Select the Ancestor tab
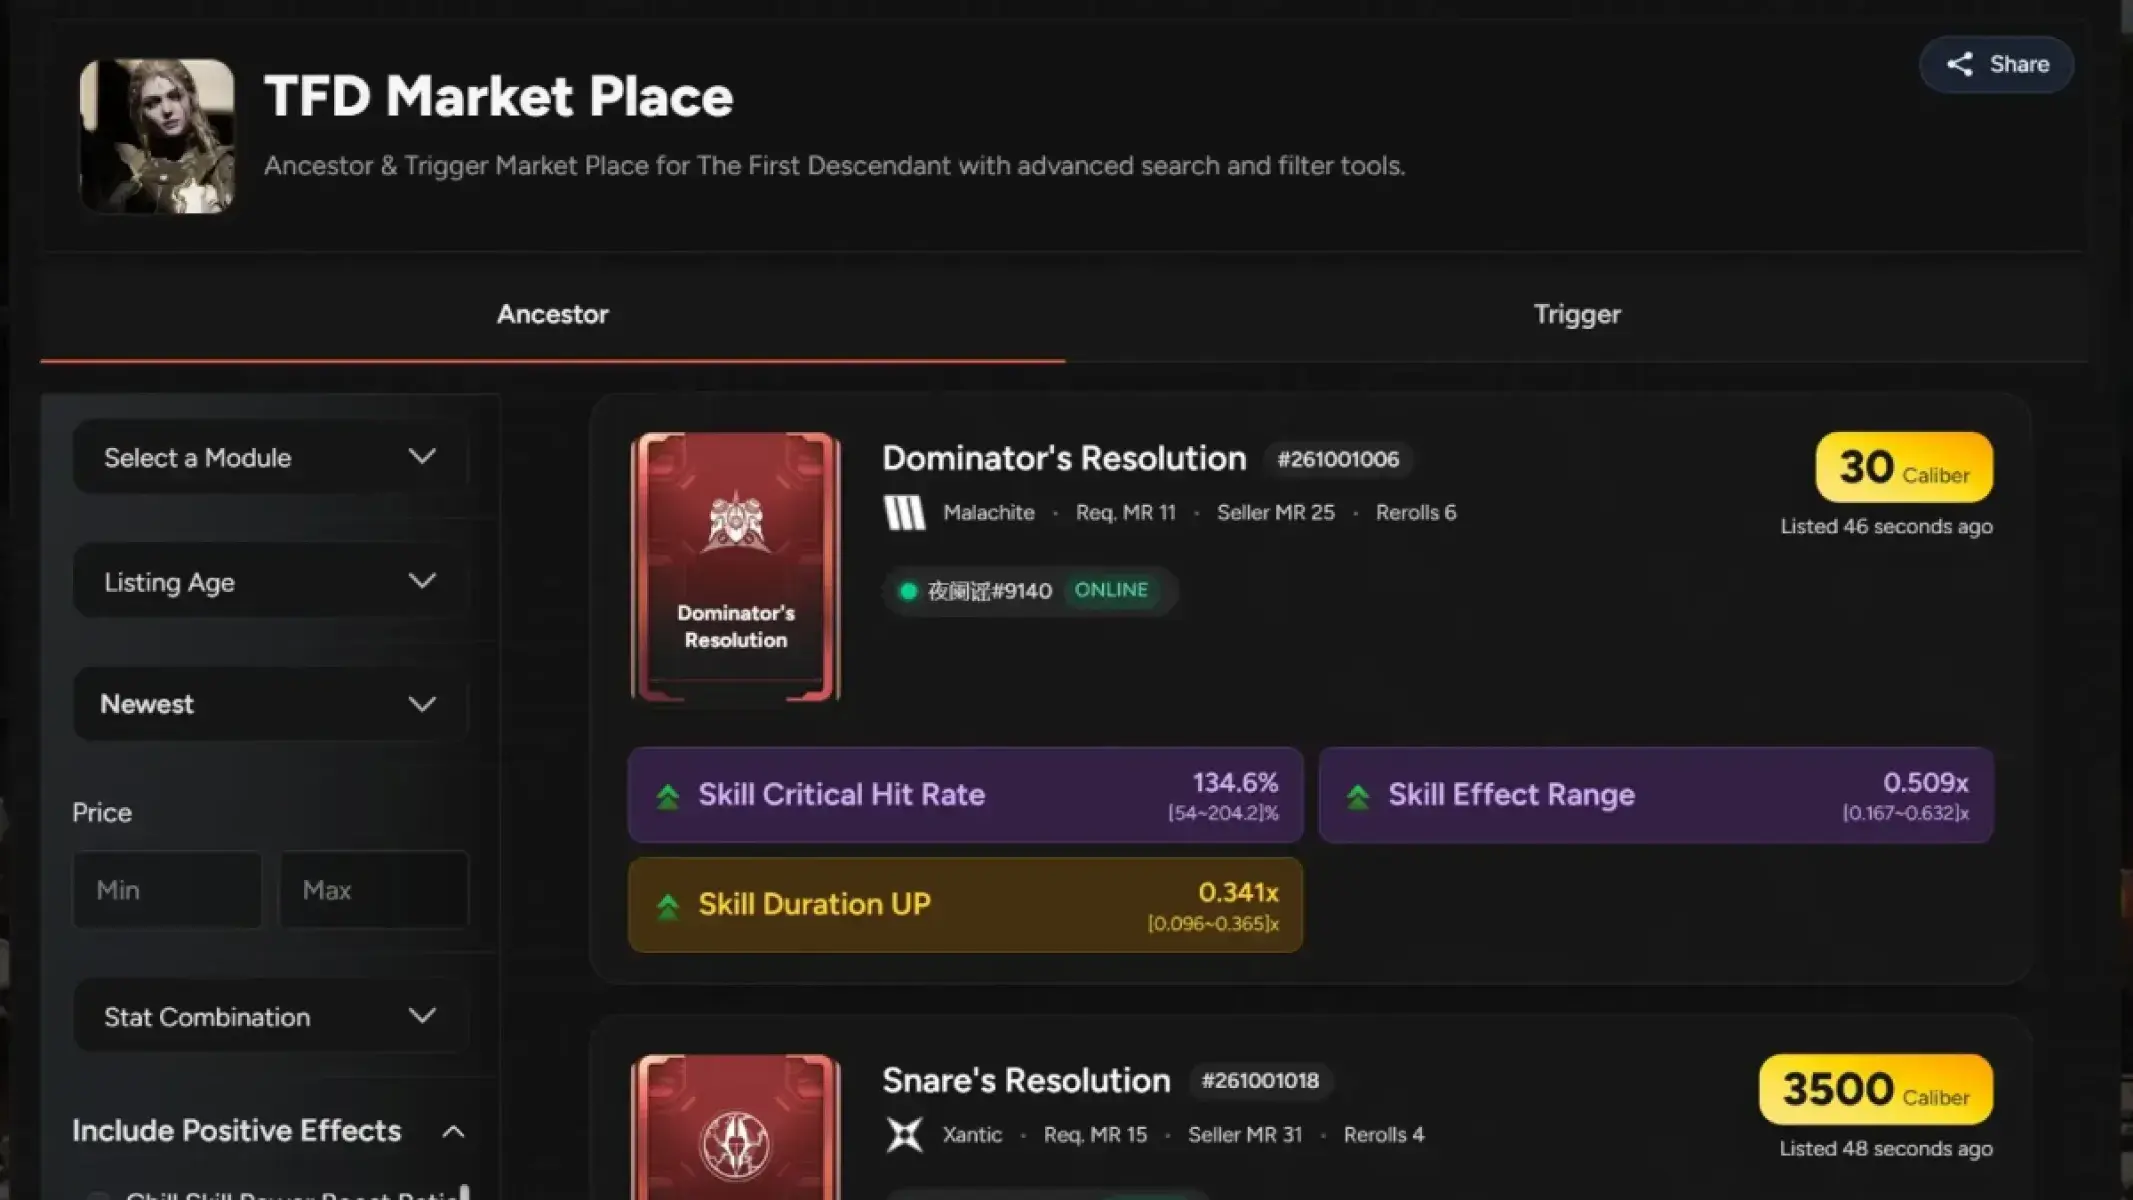Viewport: 2133px width, 1200px height. click(553, 314)
